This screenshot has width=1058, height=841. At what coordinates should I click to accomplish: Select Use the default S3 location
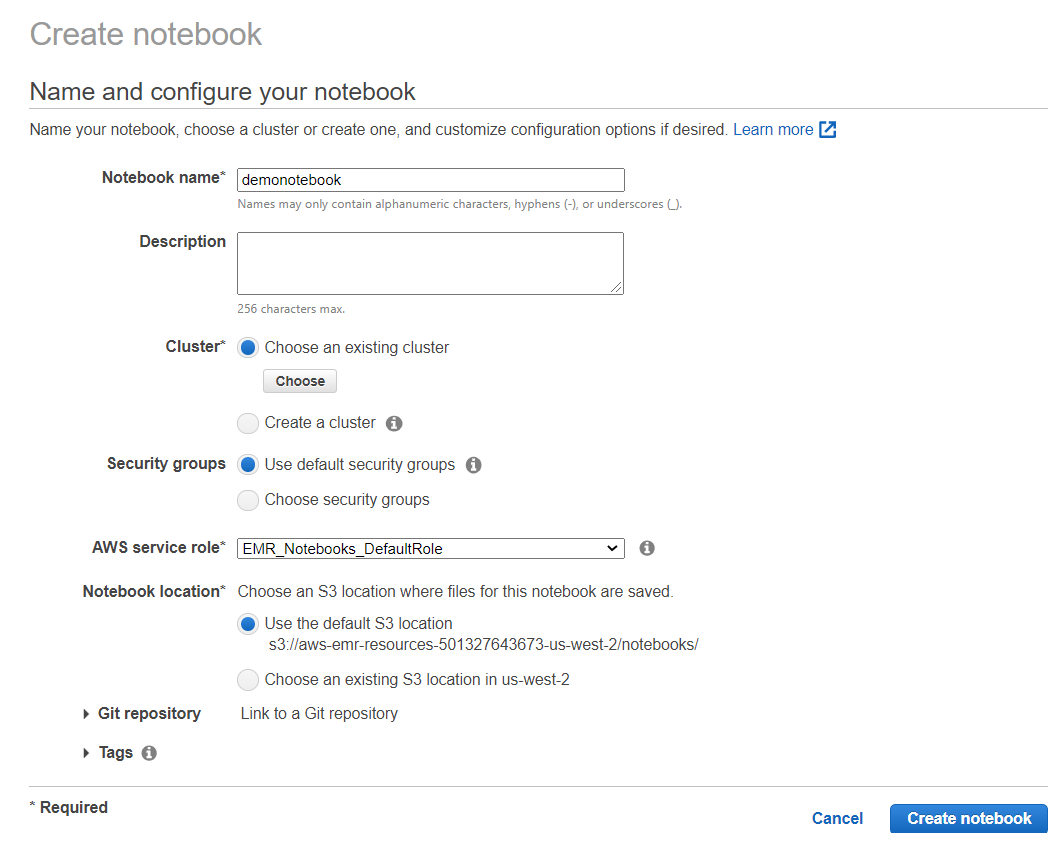click(x=248, y=623)
